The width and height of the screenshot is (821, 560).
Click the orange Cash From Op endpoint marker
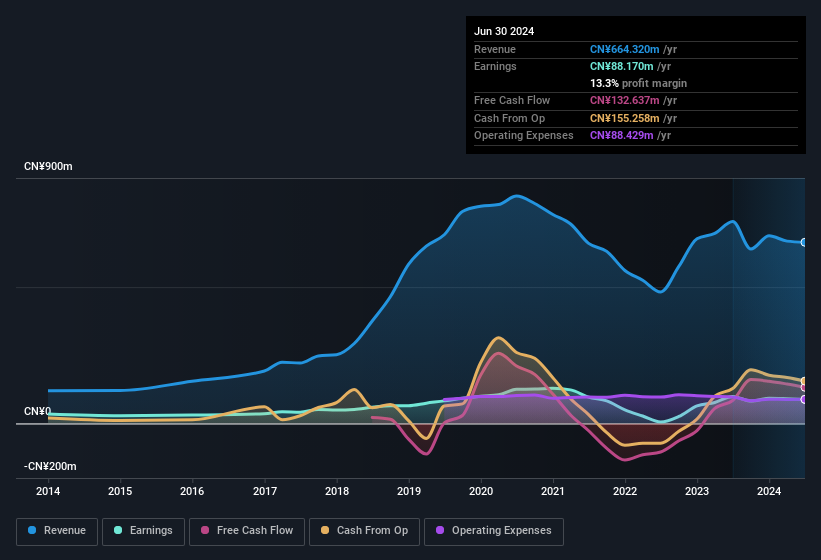pos(804,381)
